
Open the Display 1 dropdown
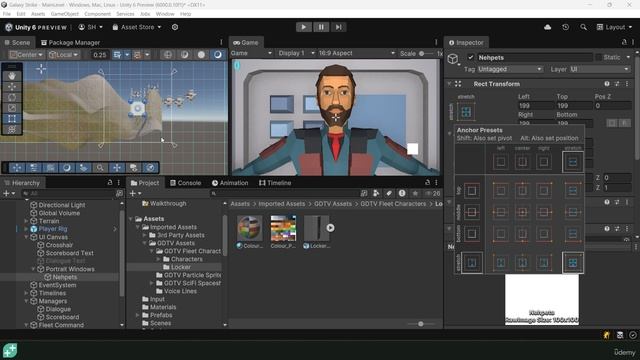pyautogui.click(x=296, y=53)
